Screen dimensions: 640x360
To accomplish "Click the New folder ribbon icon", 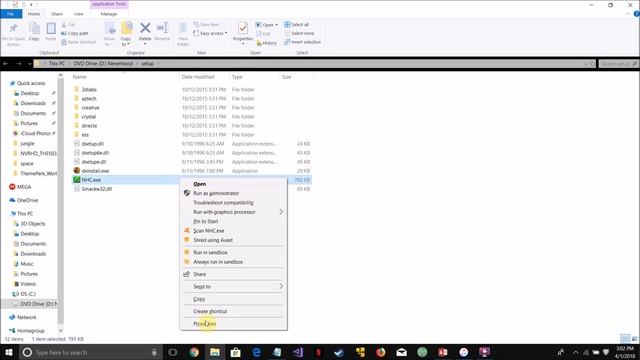I will click(183, 33).
